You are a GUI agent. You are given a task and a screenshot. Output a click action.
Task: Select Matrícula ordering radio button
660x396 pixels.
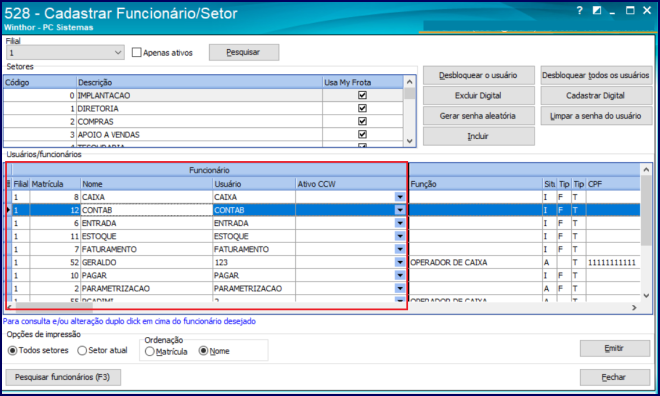(x=166, y=351)
